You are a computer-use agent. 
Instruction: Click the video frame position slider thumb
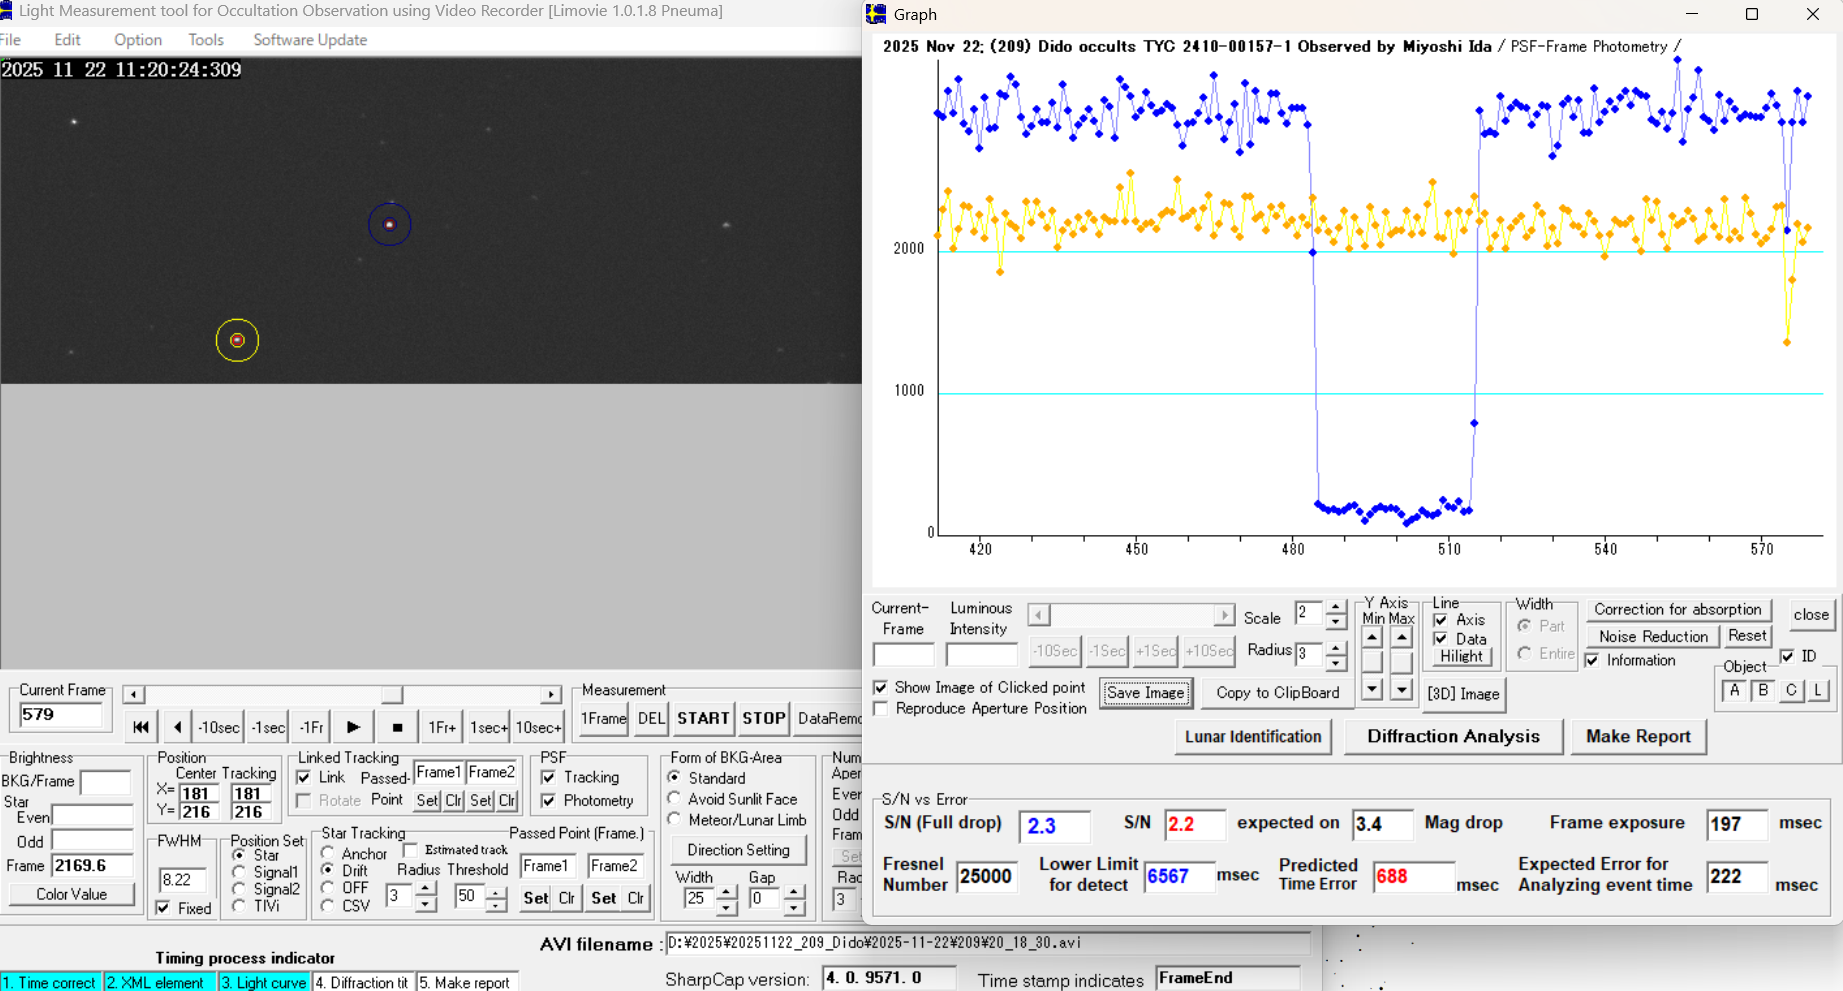[x=392, y=695]
